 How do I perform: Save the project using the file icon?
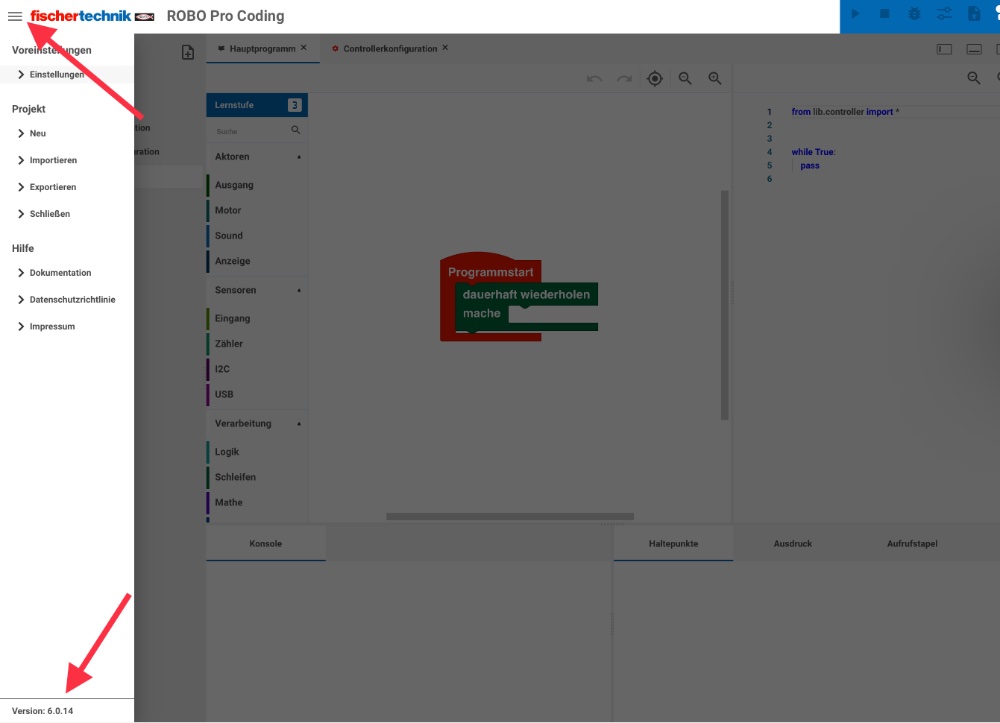972,14
